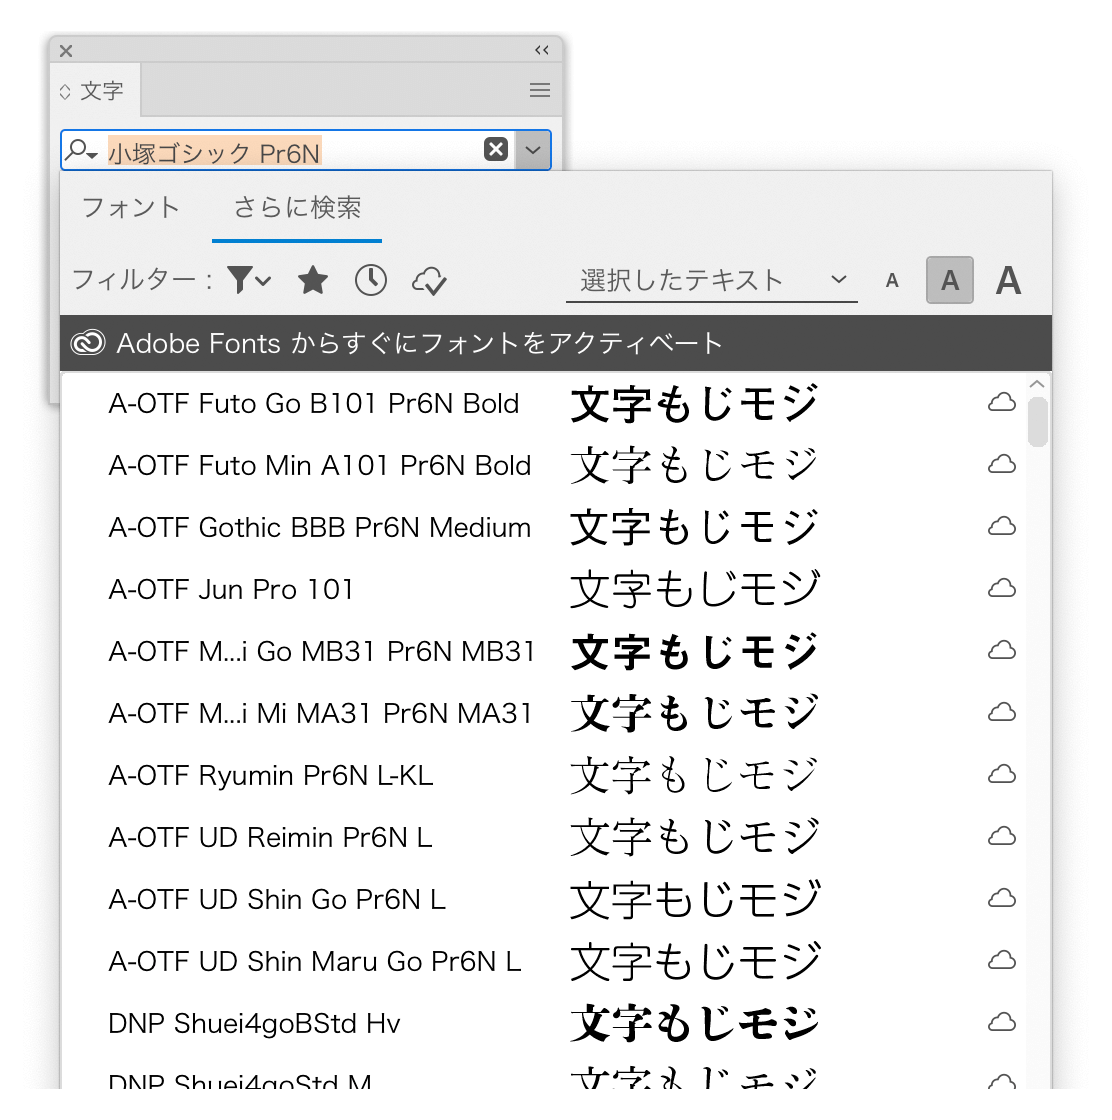The width and height of the screenshot is (1112, 1120).
Task: Activate the Go MB31 Pr6N MB31 cloud icon
Action: pos(1001,651)
